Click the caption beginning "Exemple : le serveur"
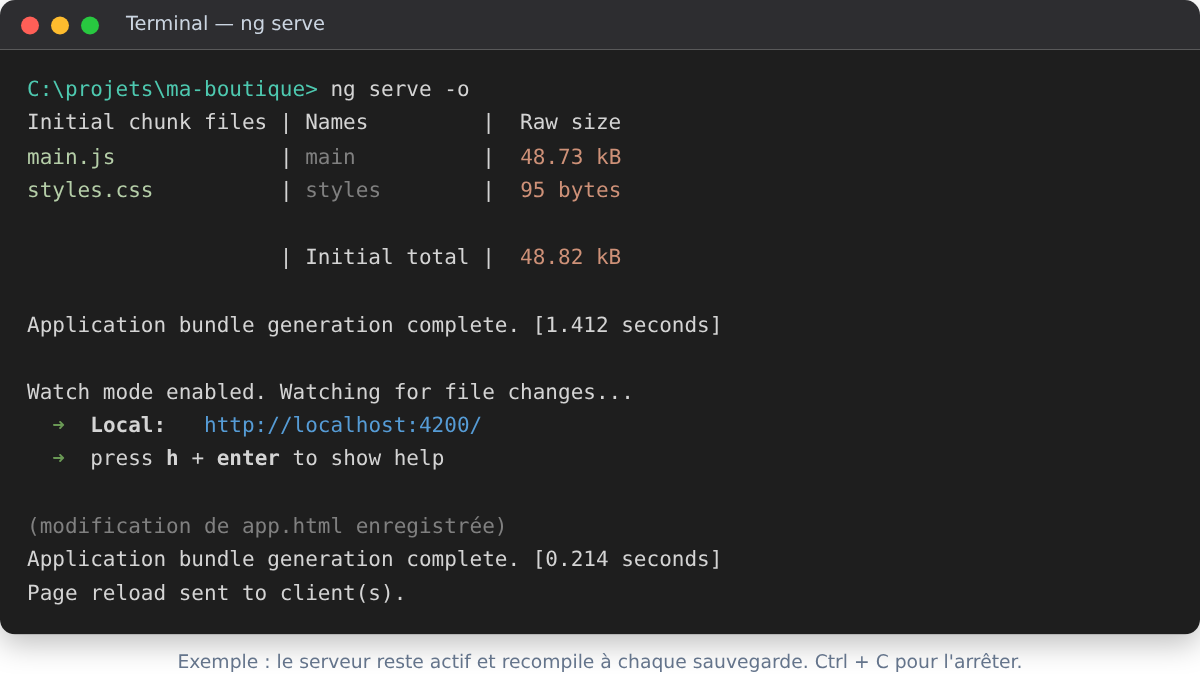Viewport: 1200px width, 674px height. point(600,661)
